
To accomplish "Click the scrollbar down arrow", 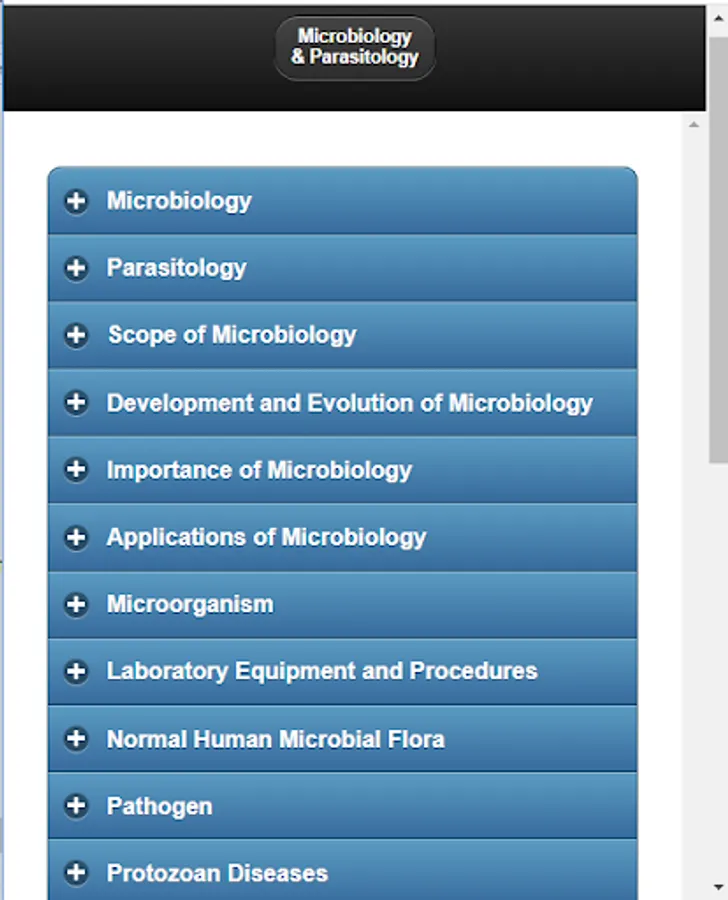I will pos(719,887).
